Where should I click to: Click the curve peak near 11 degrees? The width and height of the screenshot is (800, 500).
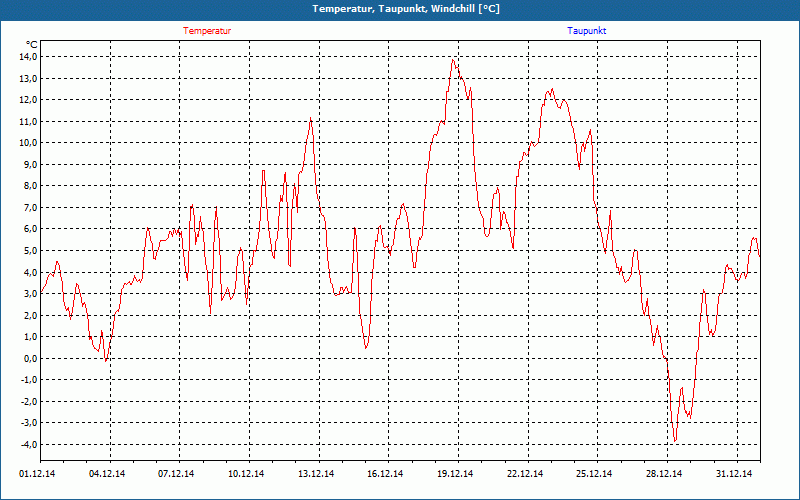pyautogui.click(x=310, y=118)
